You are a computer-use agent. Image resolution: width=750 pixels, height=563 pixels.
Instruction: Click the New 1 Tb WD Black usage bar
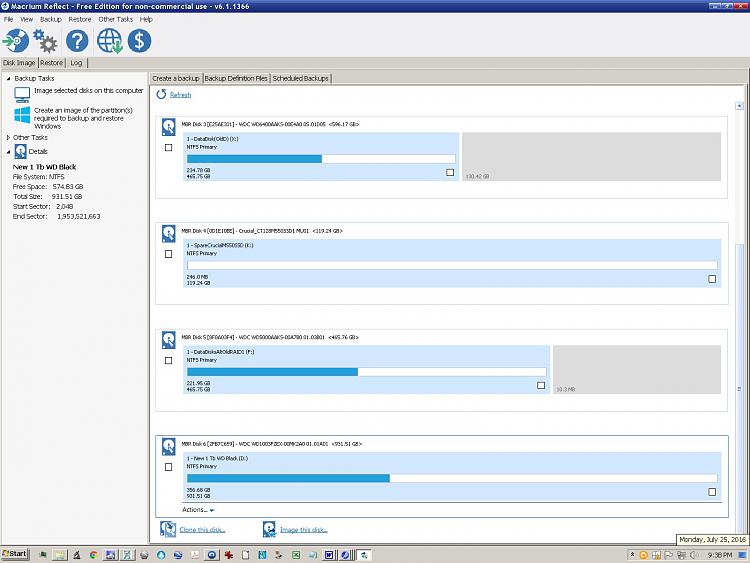(x=452, y=478)
